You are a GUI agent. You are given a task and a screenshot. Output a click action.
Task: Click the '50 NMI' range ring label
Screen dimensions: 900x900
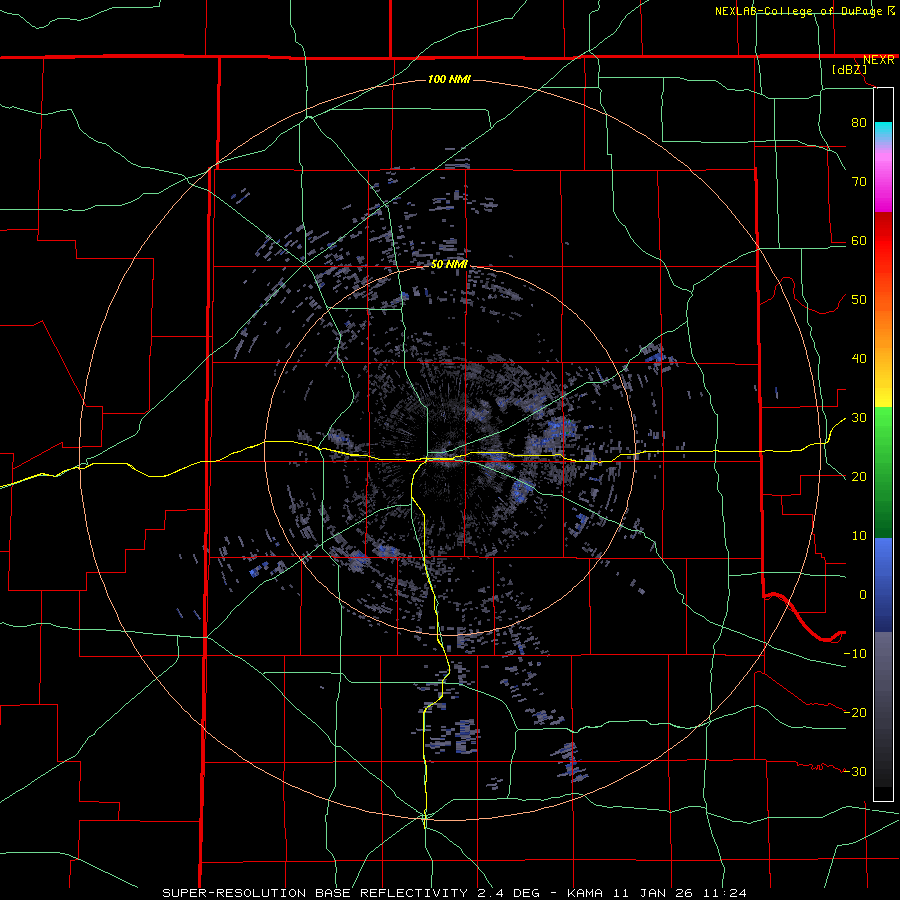click(x=449, y=264)
